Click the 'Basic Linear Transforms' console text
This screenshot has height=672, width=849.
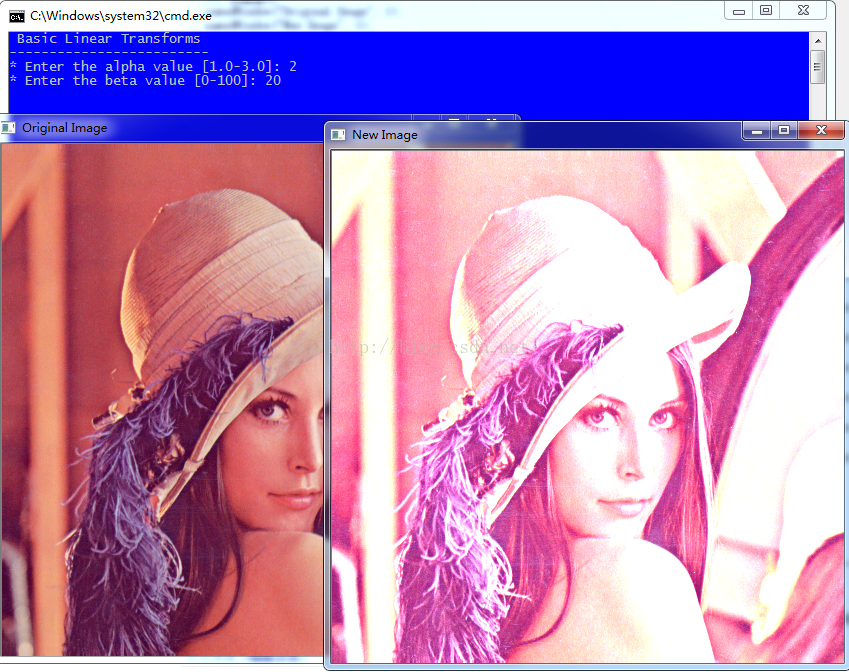point(108,39)
